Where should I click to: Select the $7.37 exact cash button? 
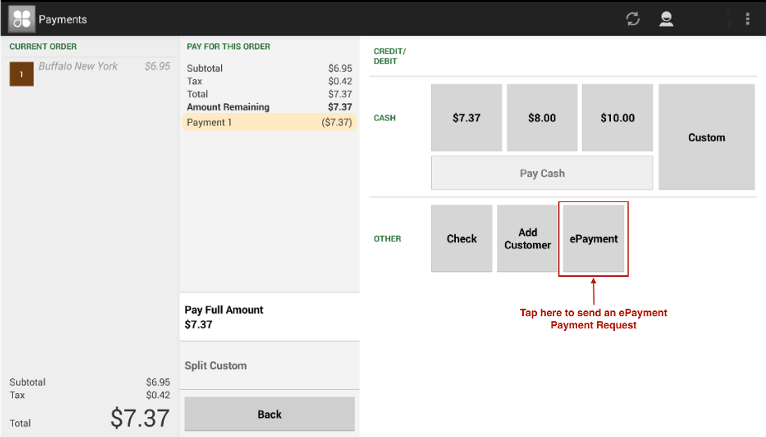point(466,118)
